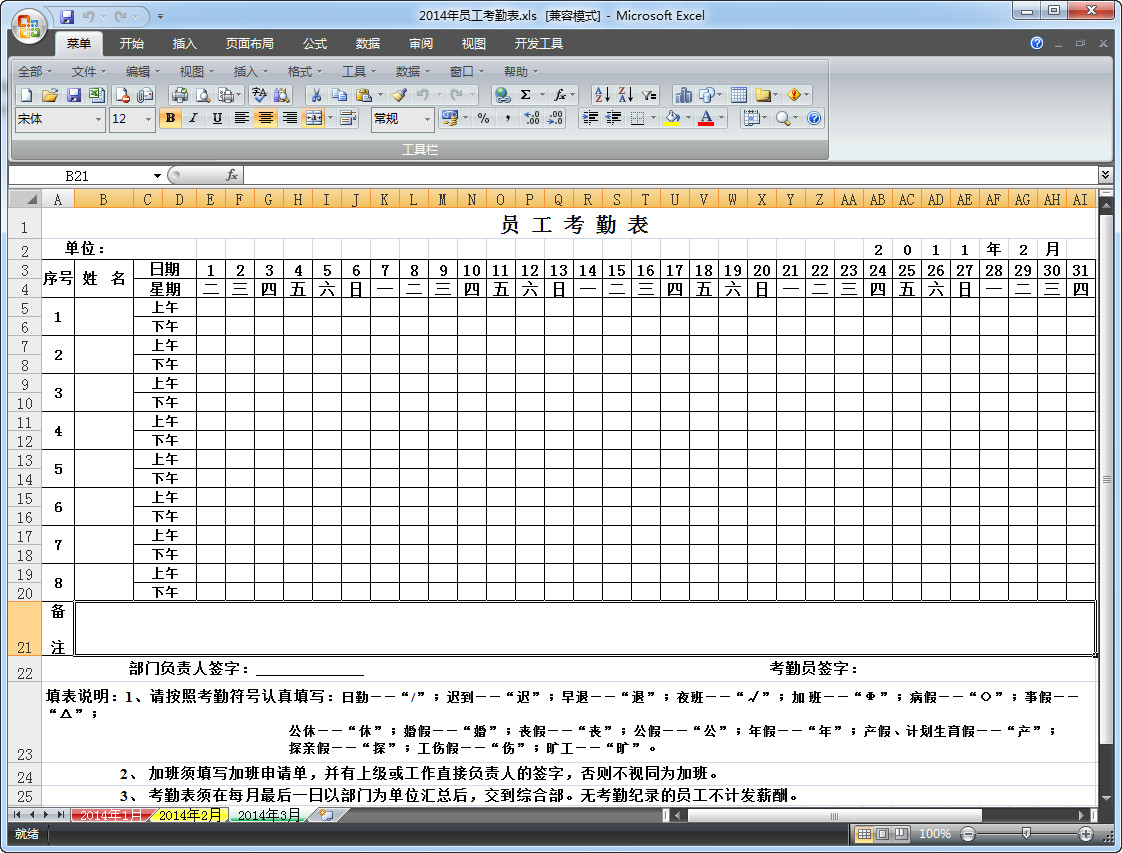This screenshot has height=853, width=1122.
Task: Apply percent style with % icon
Action: (x=484, y=118)
